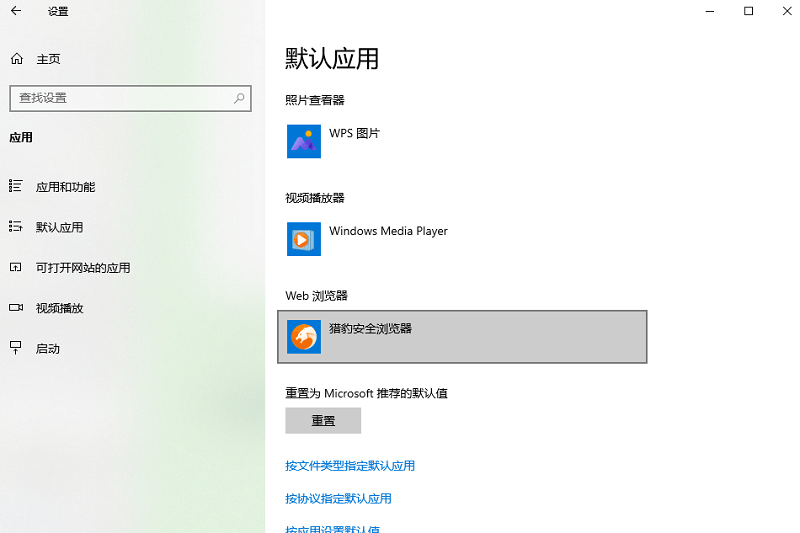Select 默认应用 in the sidebar

pos(59,227)
